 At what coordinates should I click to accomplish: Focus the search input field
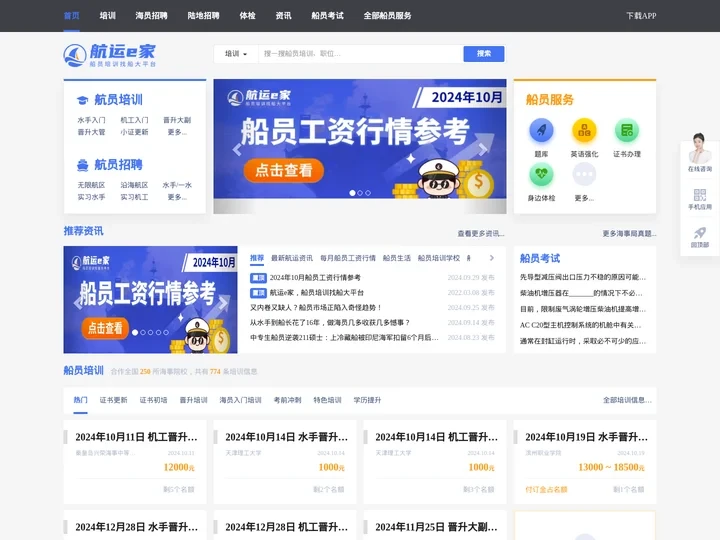[360, 54]
